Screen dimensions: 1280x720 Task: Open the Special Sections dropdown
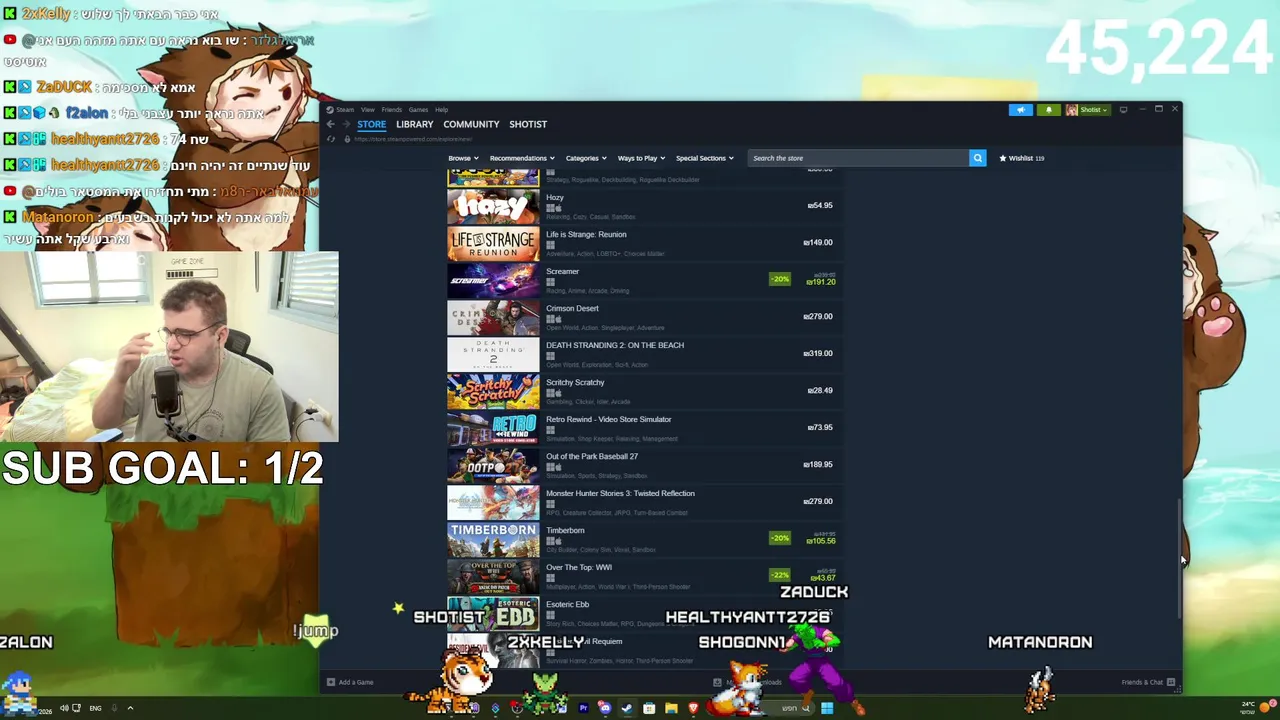[x=704, y=158]
